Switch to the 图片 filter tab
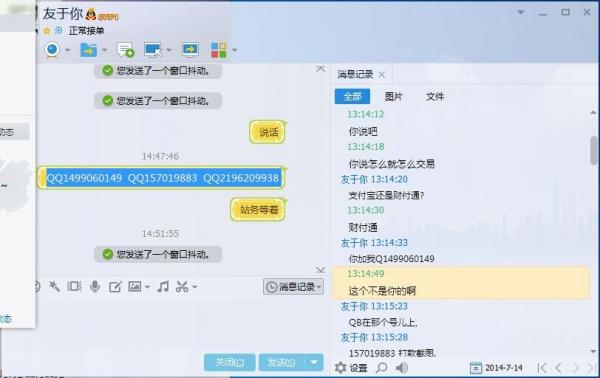This screenshot has height=378, width=600. click(393, 96)
